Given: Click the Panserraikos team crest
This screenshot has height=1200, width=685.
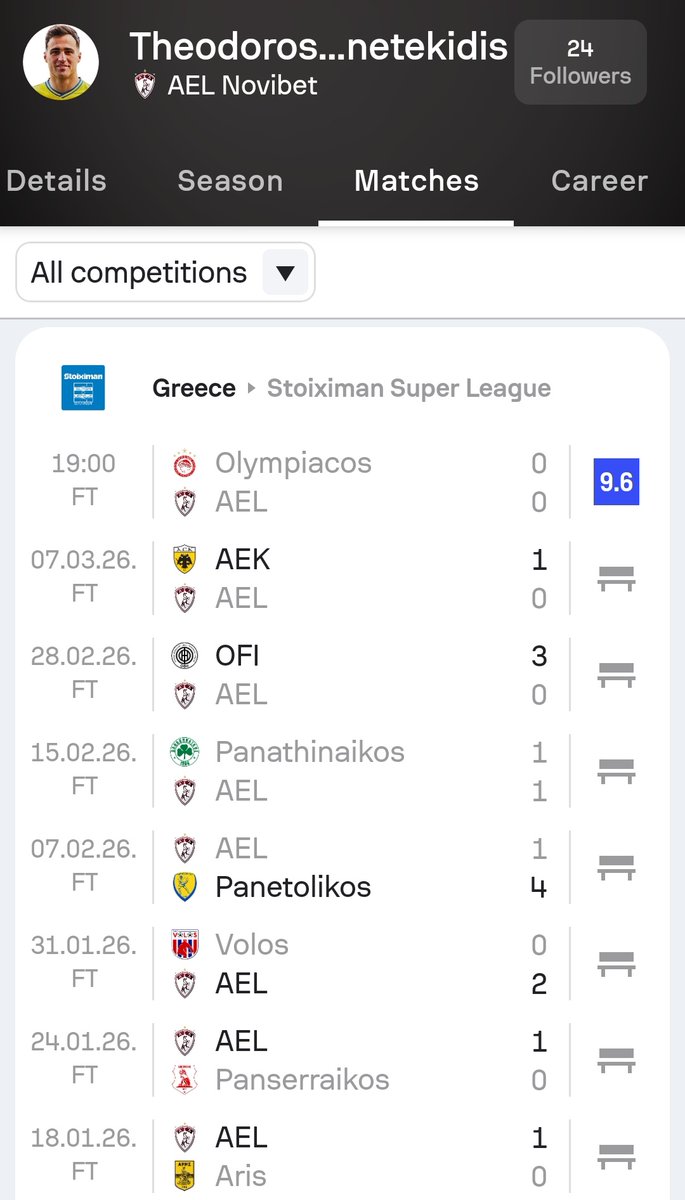Looking at the screenshot, I should point(185,1080).
